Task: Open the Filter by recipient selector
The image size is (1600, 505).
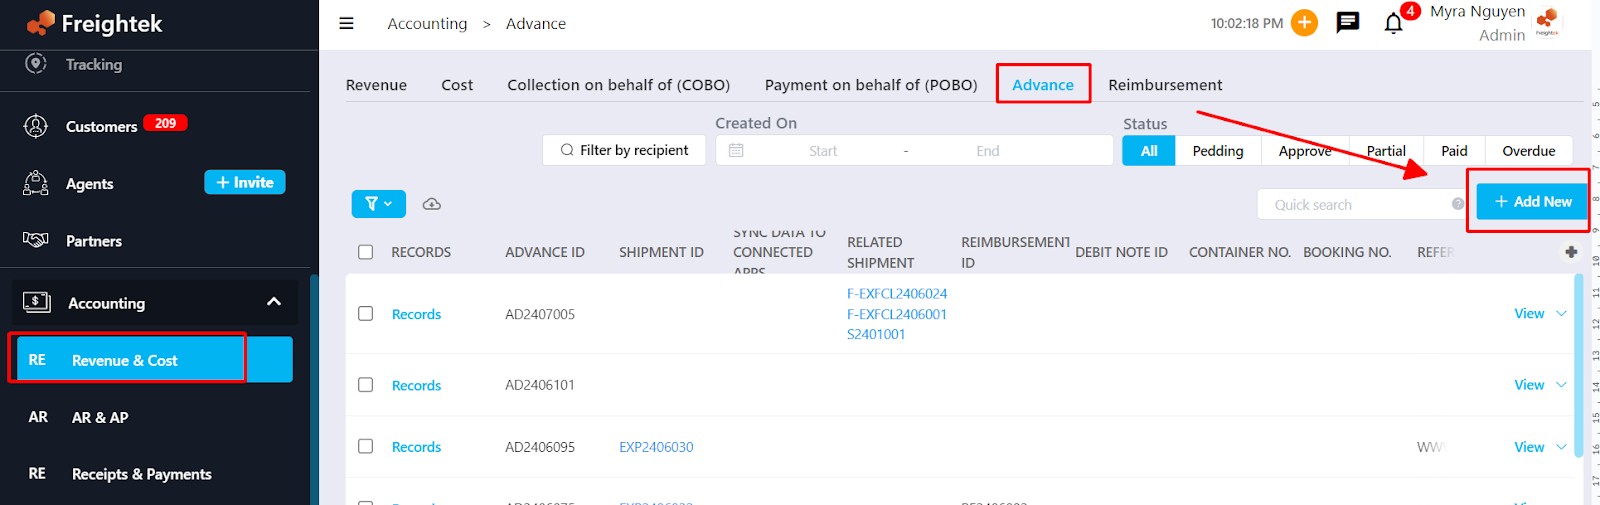Action: click(x=624, y=150)
